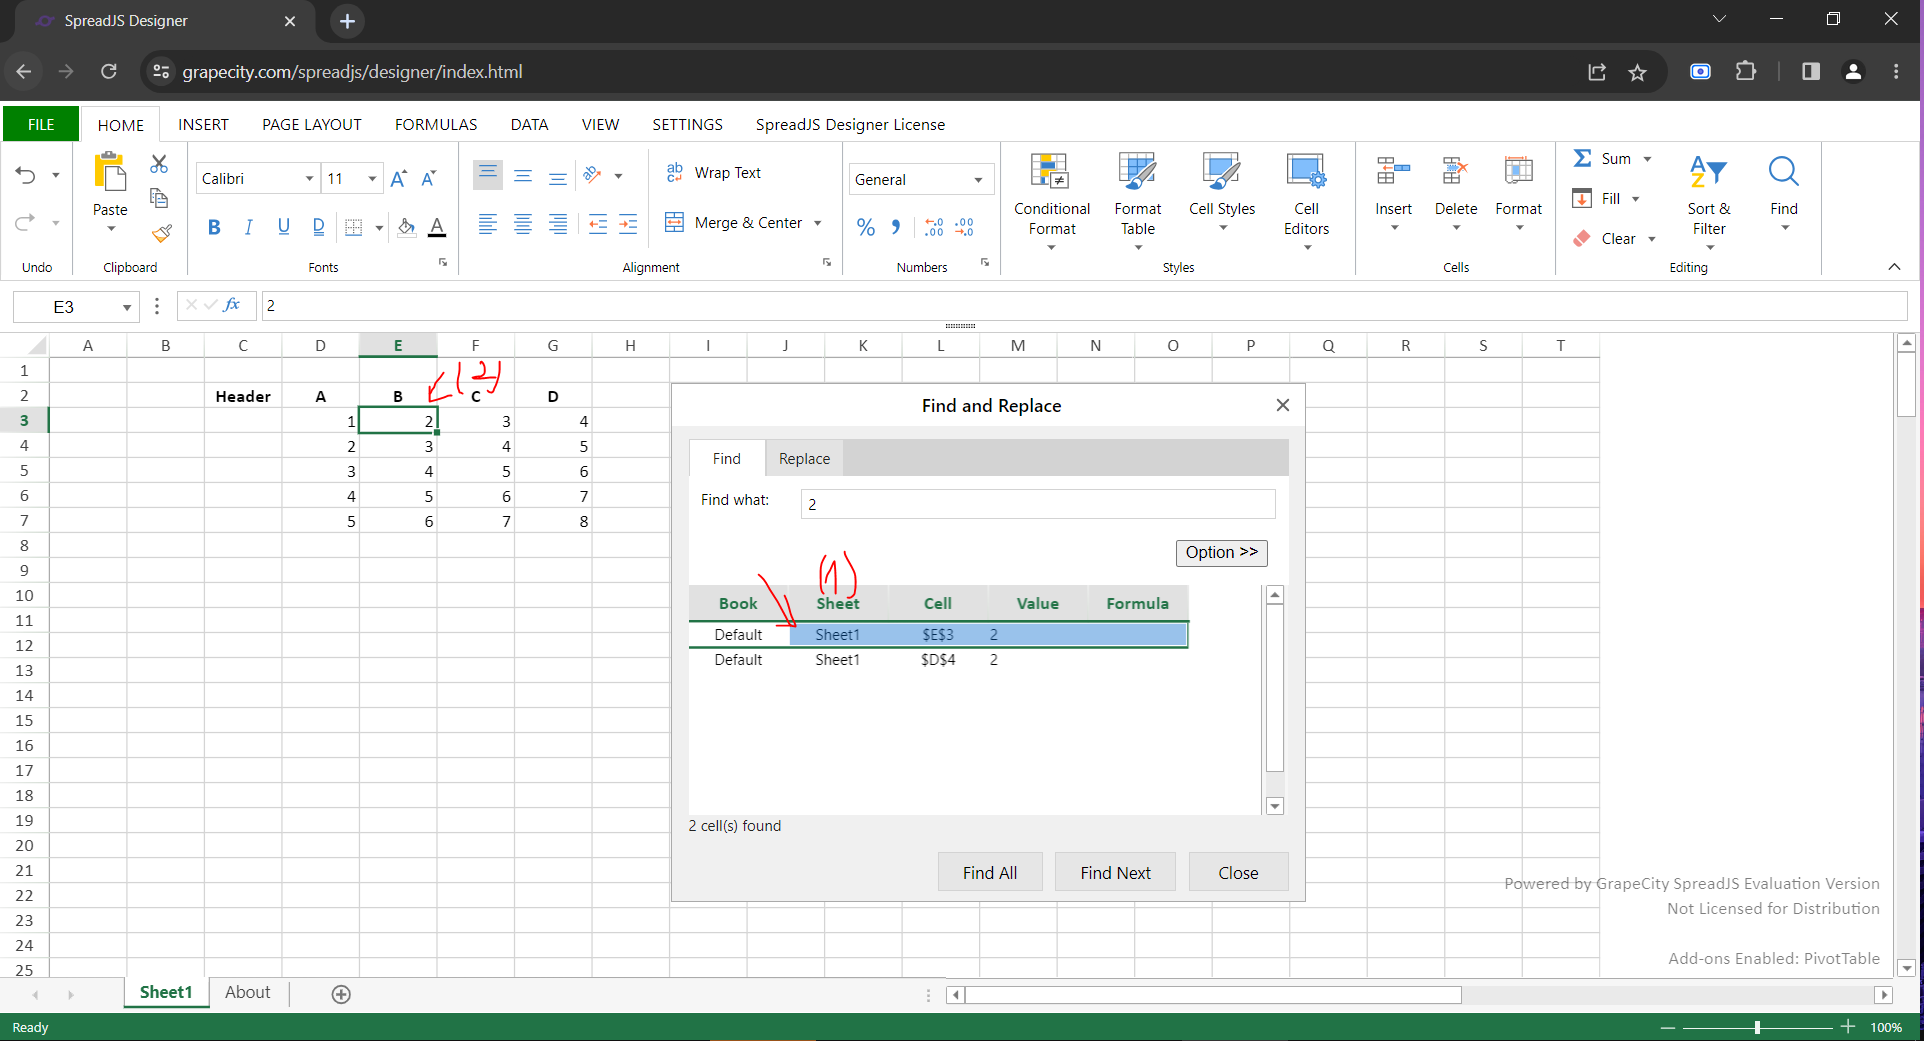Click the Cut scissors icon
Viewport: 1924px width, 1041px height.
159,164
